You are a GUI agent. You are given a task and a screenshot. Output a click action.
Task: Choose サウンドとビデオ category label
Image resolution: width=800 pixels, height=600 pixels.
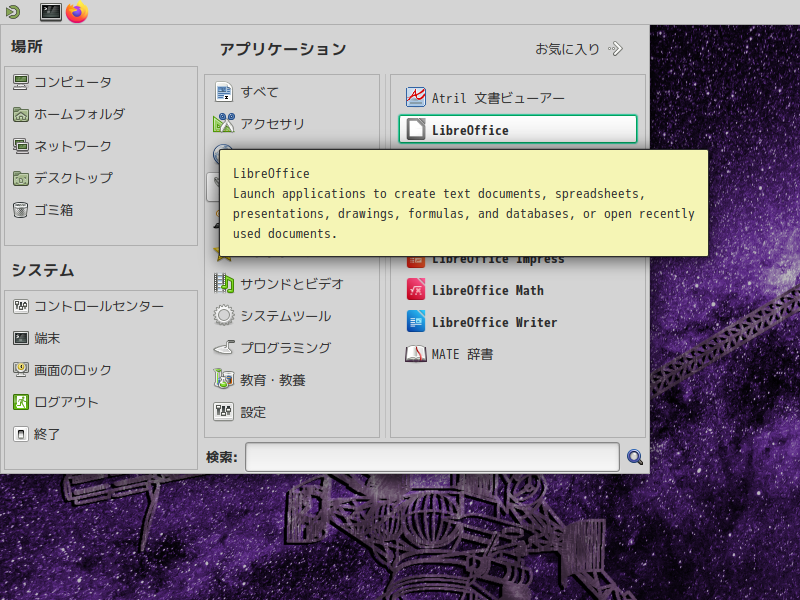click(292, 284)
